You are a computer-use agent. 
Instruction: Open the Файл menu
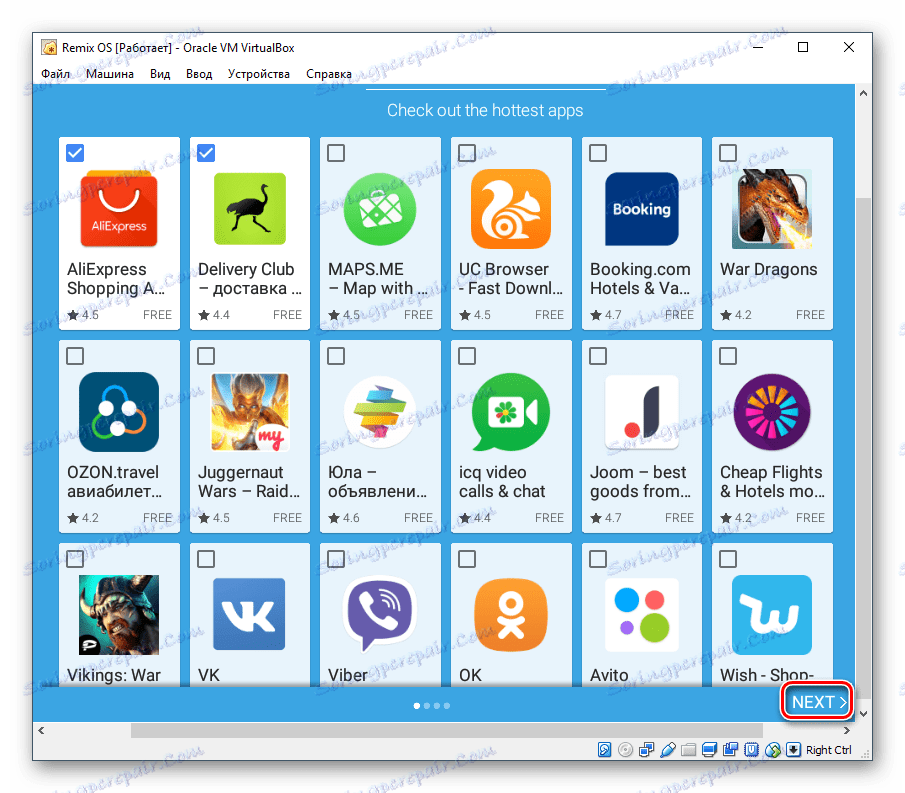pos(55,74)
